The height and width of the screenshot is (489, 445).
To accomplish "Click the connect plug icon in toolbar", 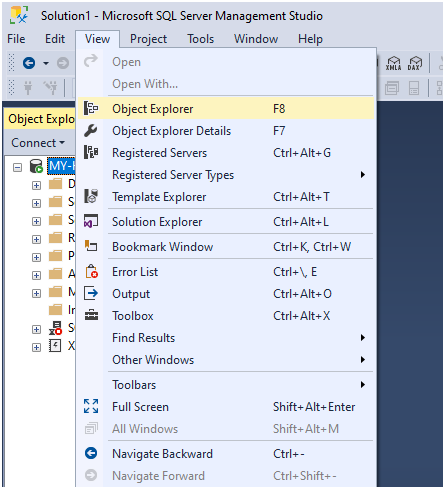I will click(x=28, y=88).
